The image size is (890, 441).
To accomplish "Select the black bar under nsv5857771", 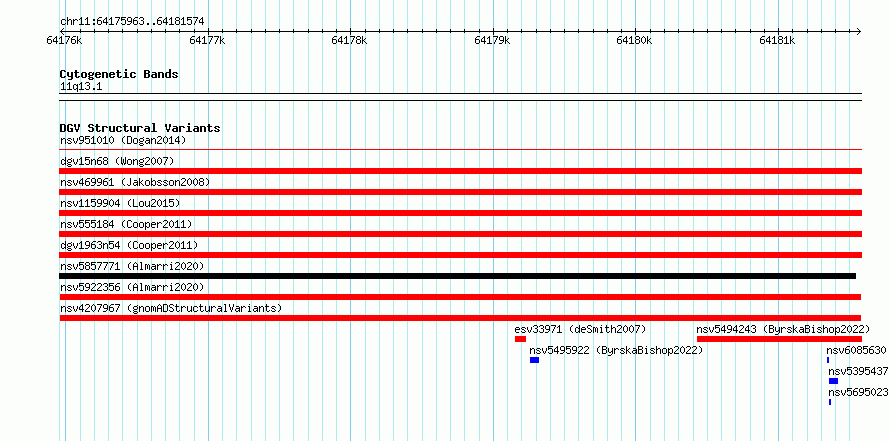I will click(457, 276).
